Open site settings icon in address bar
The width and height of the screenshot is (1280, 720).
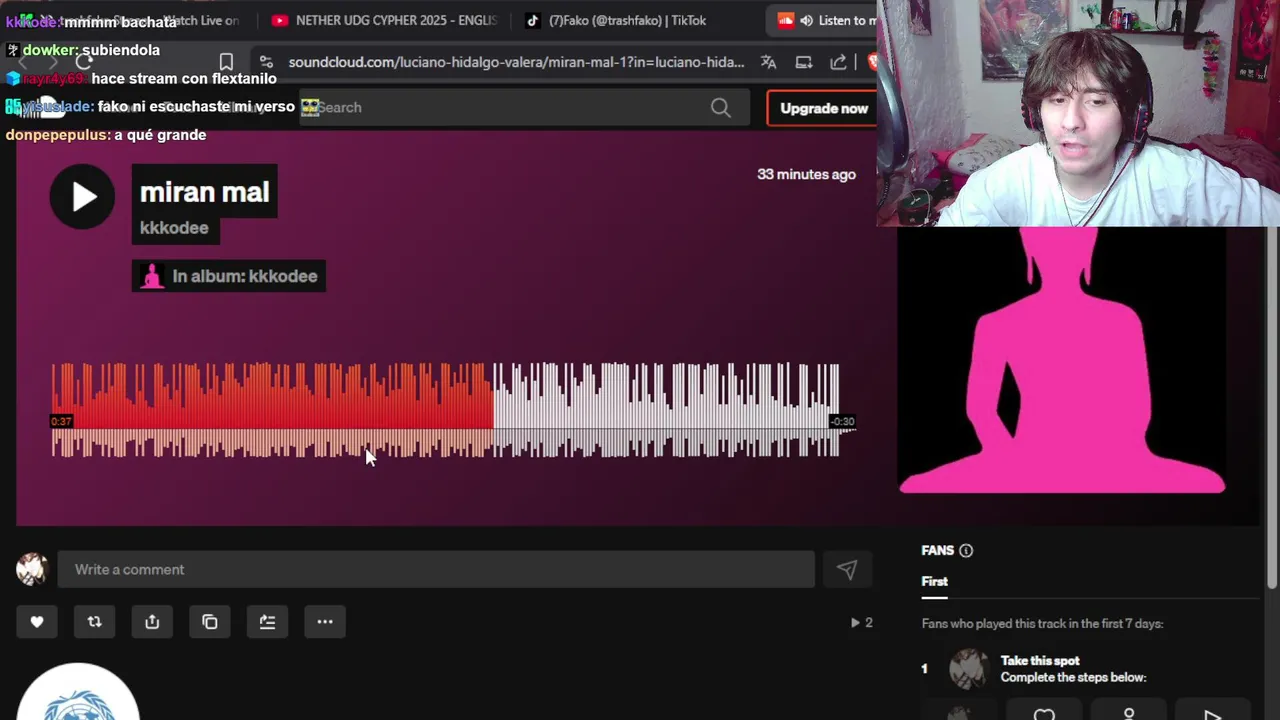pos(266,62)
